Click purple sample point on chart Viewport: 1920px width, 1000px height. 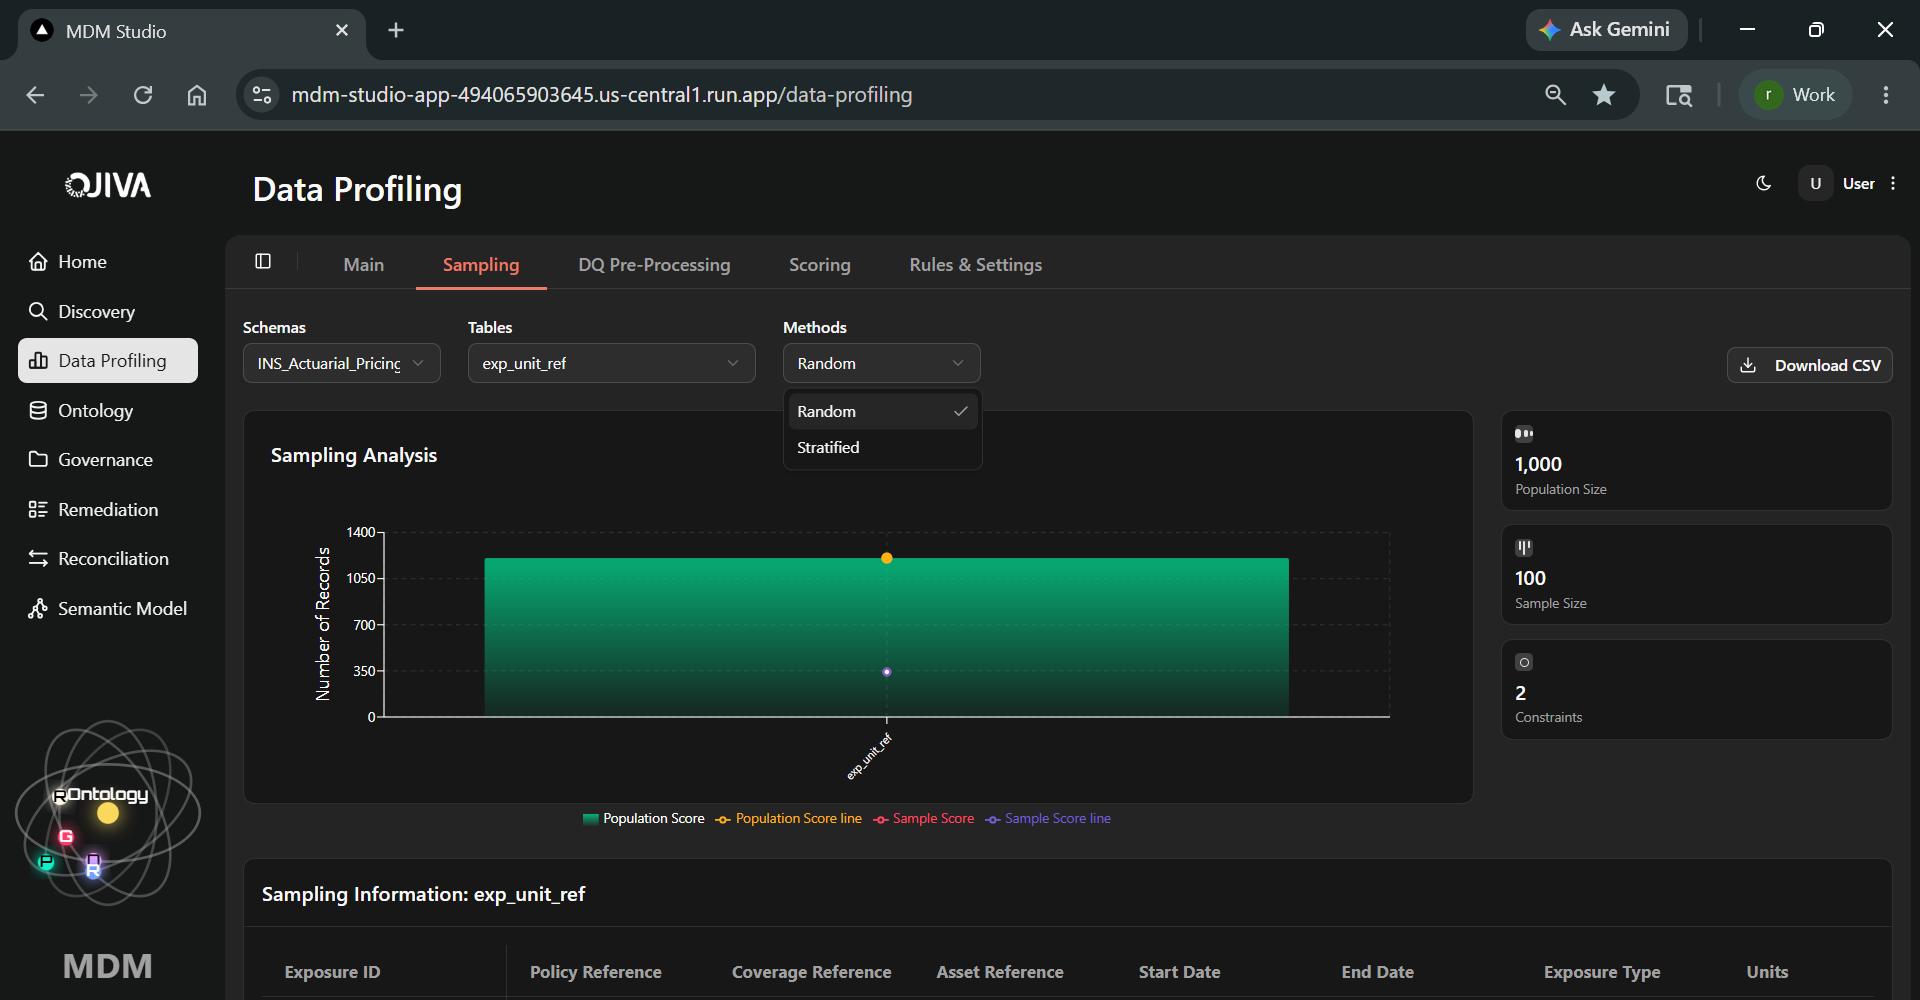point(887,672)
